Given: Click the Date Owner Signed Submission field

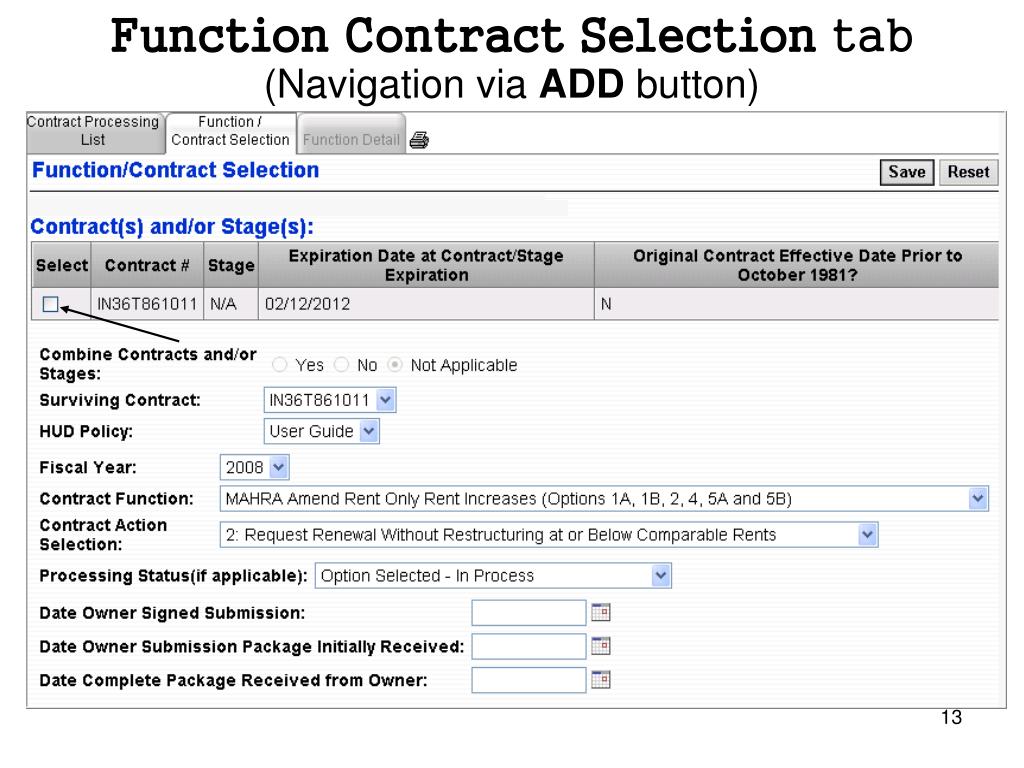Looking at the screenshot, I should pyautogui.click(x=528, y=612).
